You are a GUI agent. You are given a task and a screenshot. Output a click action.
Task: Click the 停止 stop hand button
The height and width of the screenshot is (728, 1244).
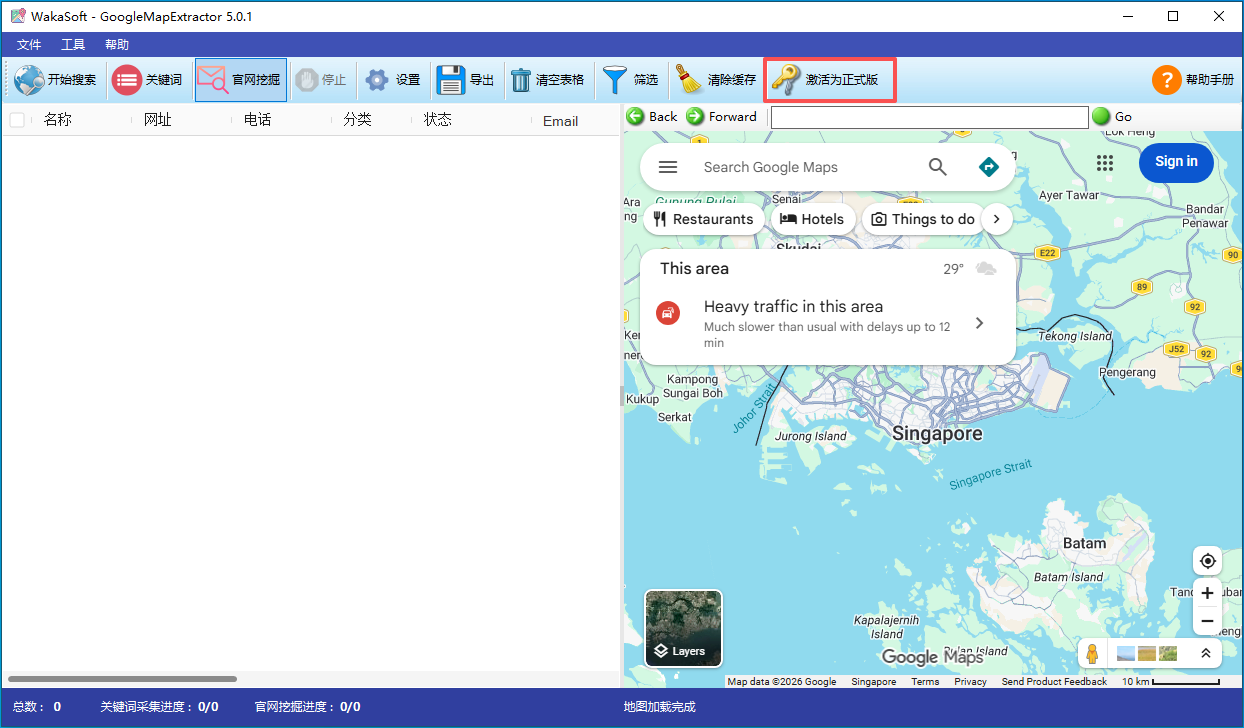(x=320, y=80)
